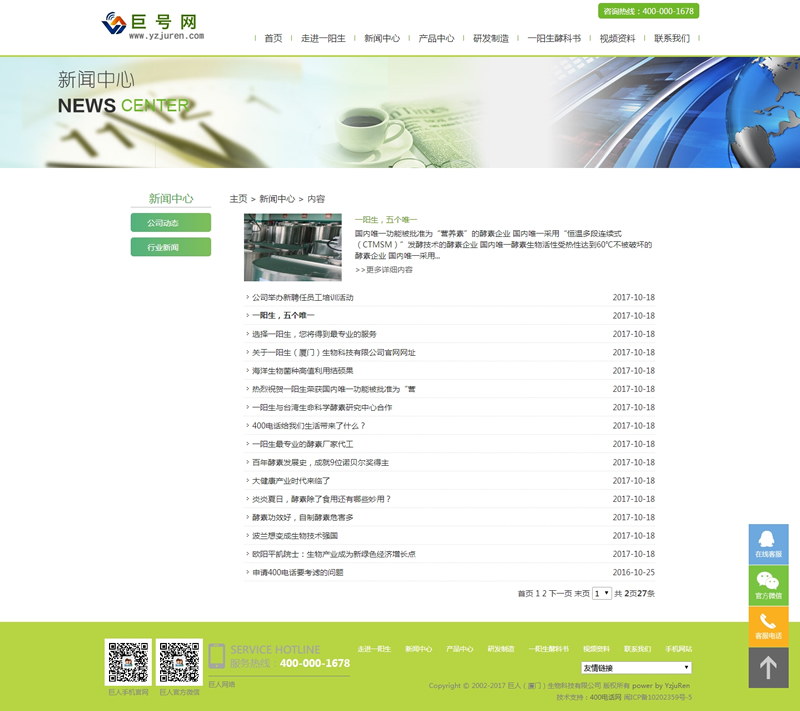Screen dimensions: 800x711
Task: Click the 巨人官方微信 QR code
Action: coord(180,662)
